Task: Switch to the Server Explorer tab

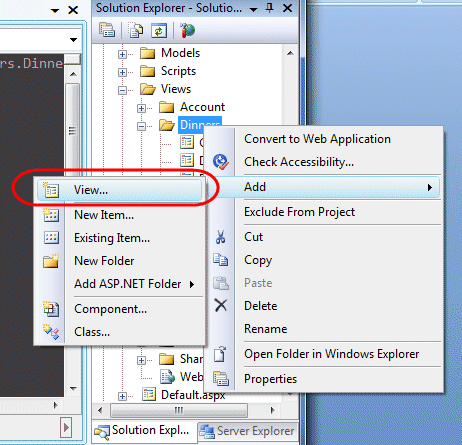Action: [247, 431]
